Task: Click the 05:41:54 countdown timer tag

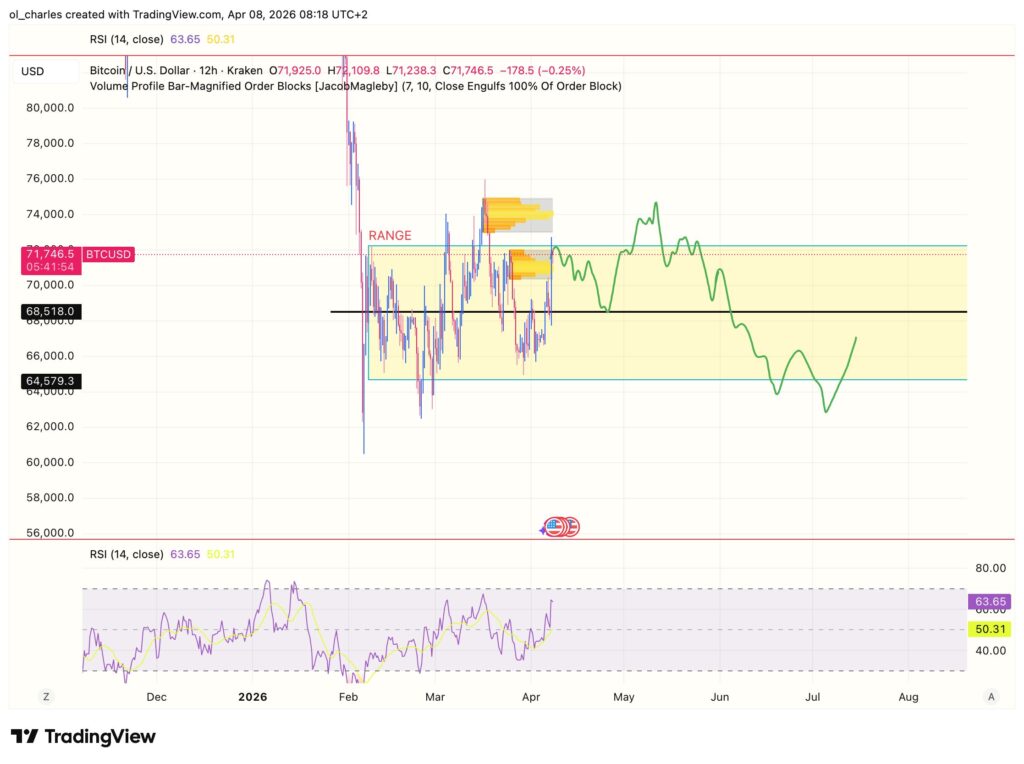Action: pyautogui.click(x=50, y=267)
